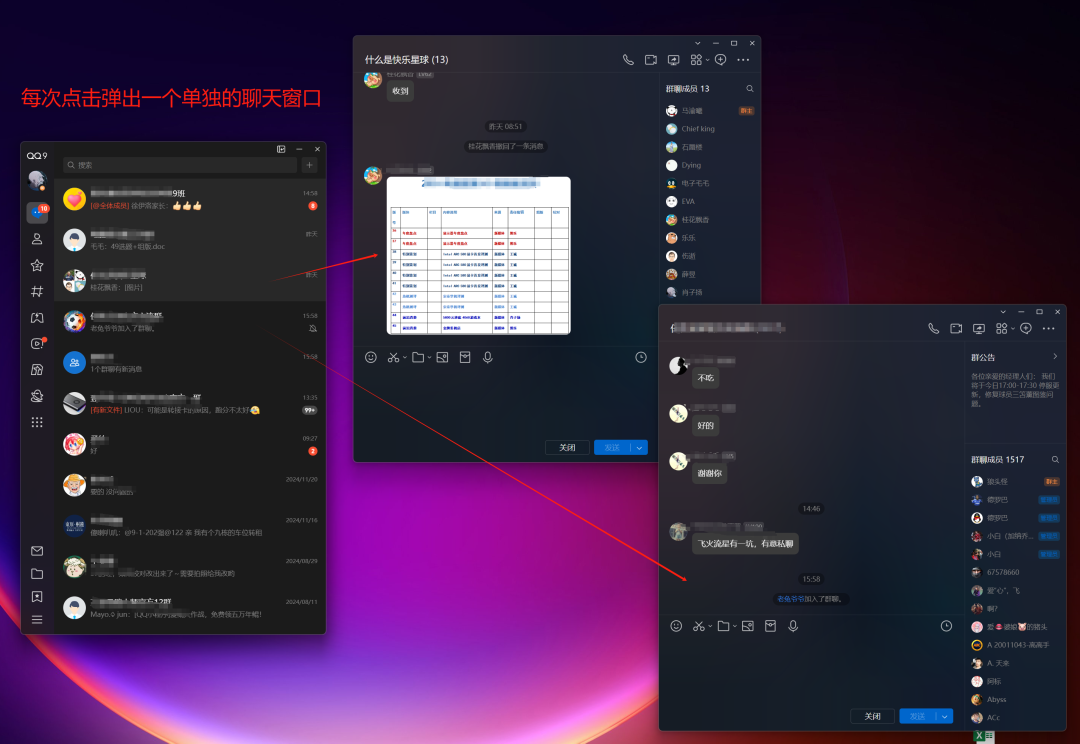Open the star-shaped QQ Space icon in sidebar

point(37,265)
